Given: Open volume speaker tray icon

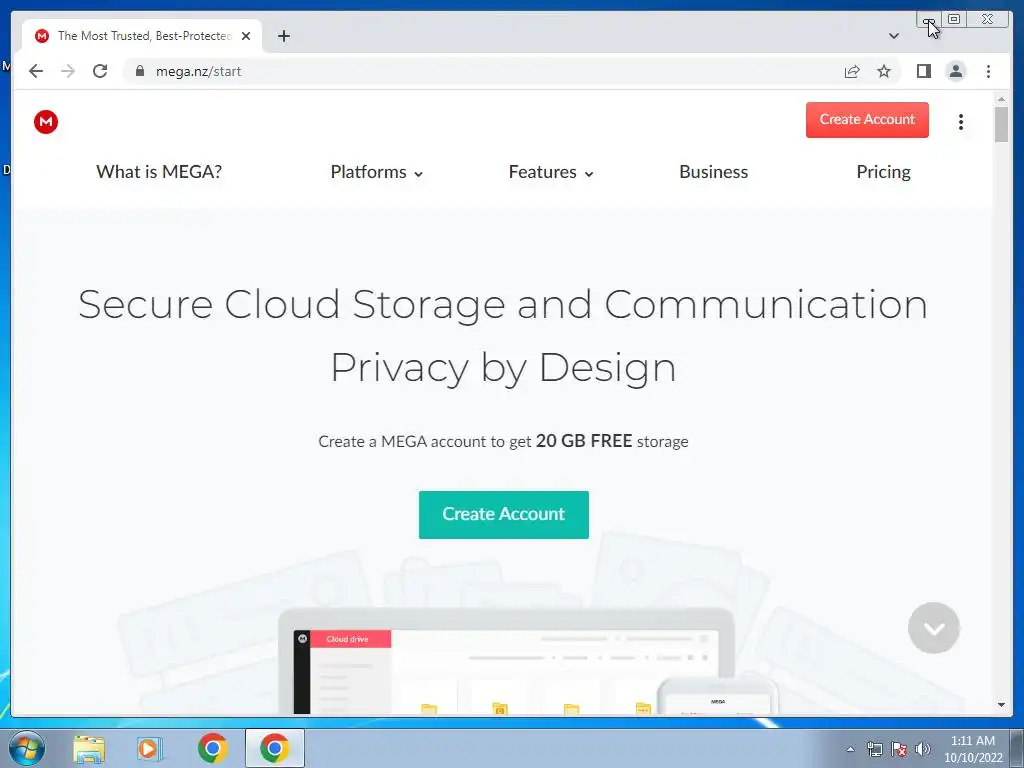Looking at the screenshot, I should tap(923, 749).
